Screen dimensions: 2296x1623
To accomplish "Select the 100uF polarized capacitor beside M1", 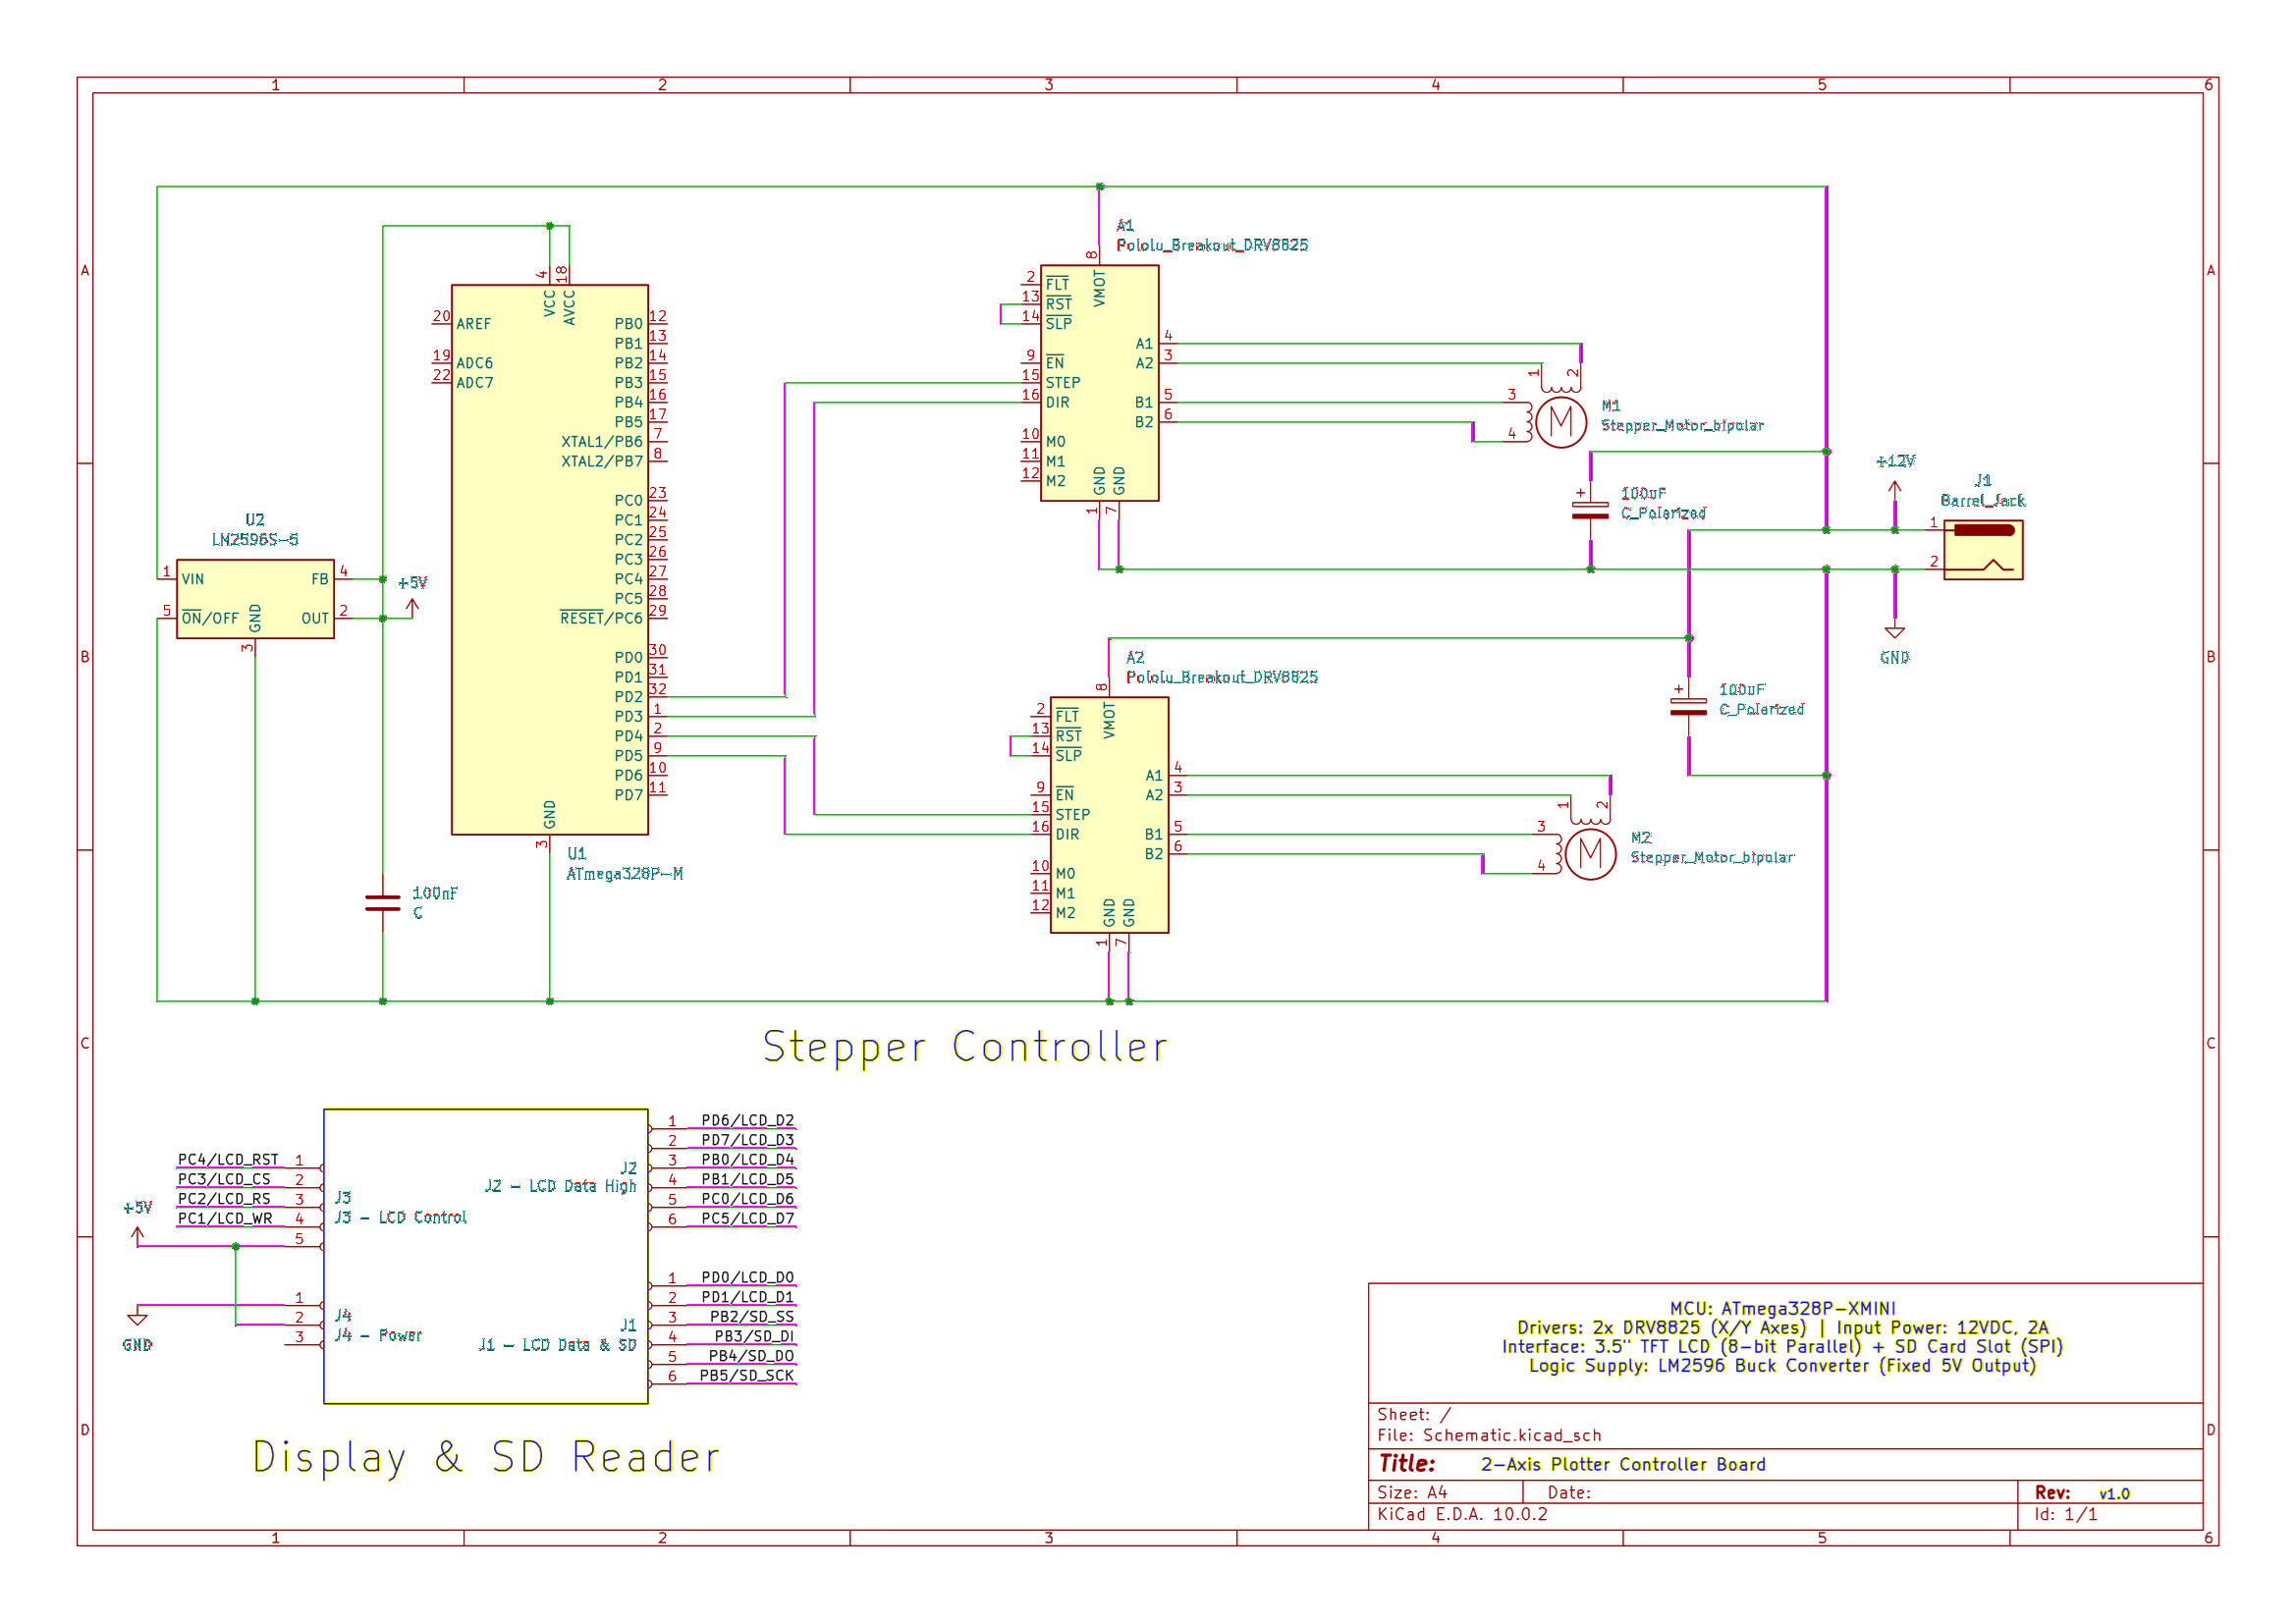I will [x=1590, y=510].
